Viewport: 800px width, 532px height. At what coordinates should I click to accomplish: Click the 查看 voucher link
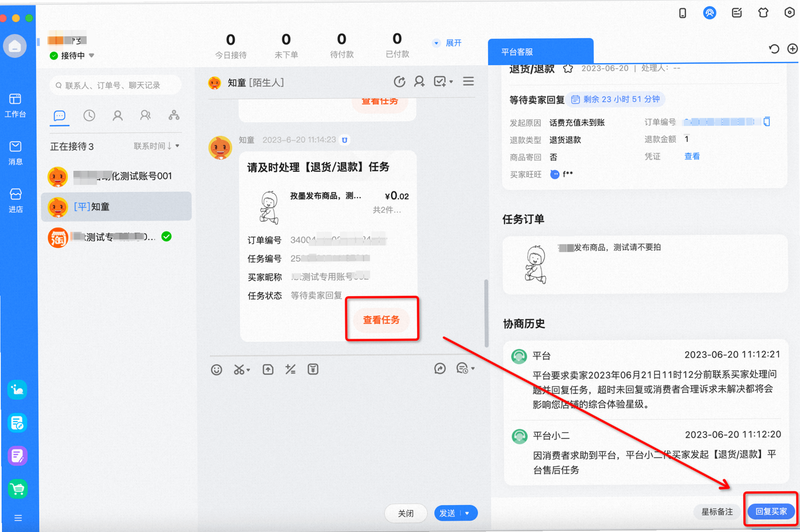click(x=692, y=156)
